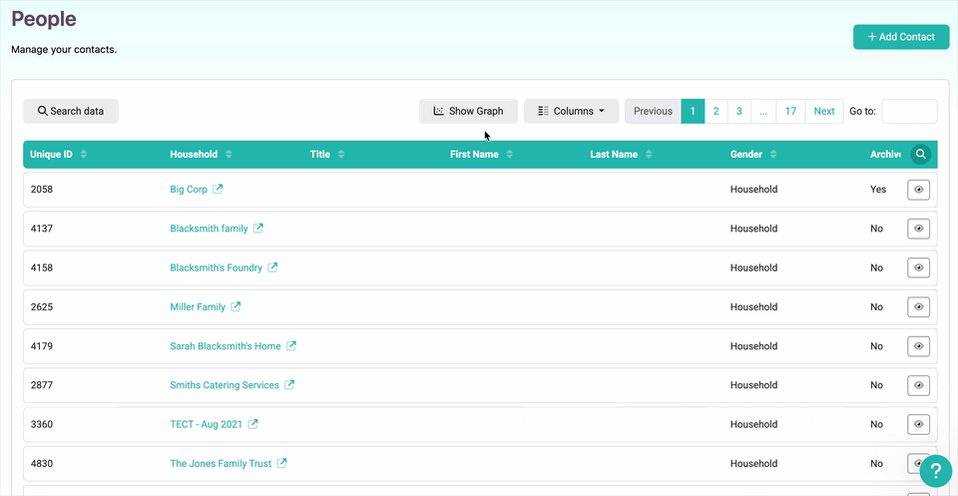Click the Show Graph button
The height and width of the screenshot is (496, 958).
[x=469, y=111]
